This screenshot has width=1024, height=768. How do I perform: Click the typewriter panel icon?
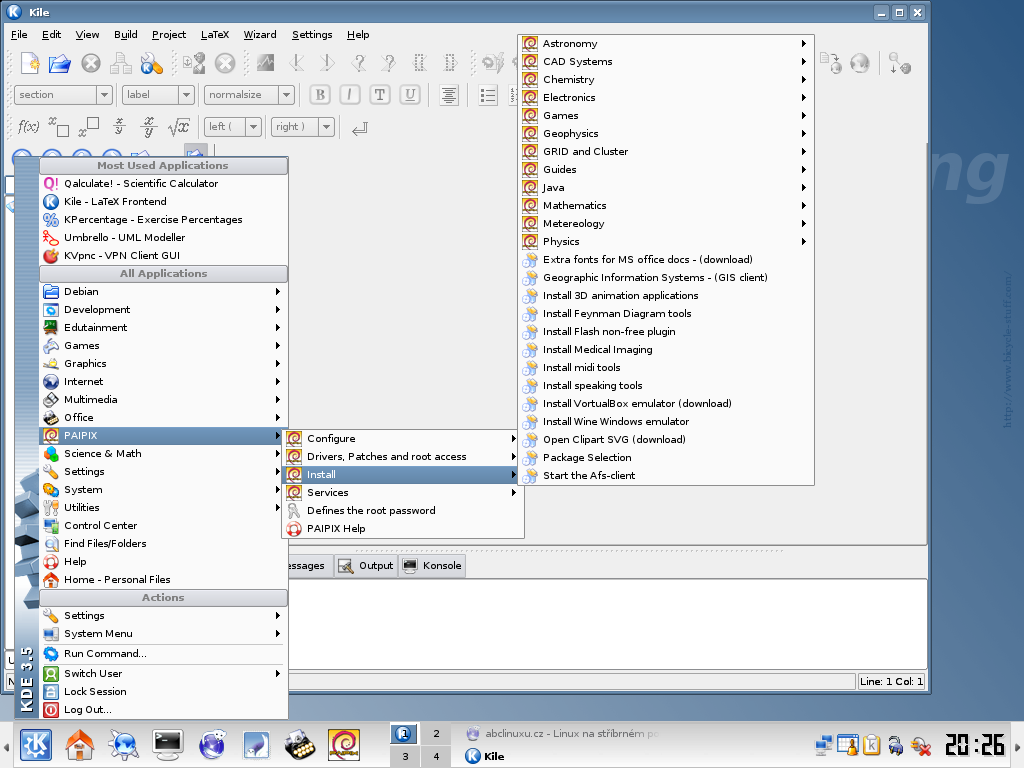pyautogui.click(x=300, y=744)
